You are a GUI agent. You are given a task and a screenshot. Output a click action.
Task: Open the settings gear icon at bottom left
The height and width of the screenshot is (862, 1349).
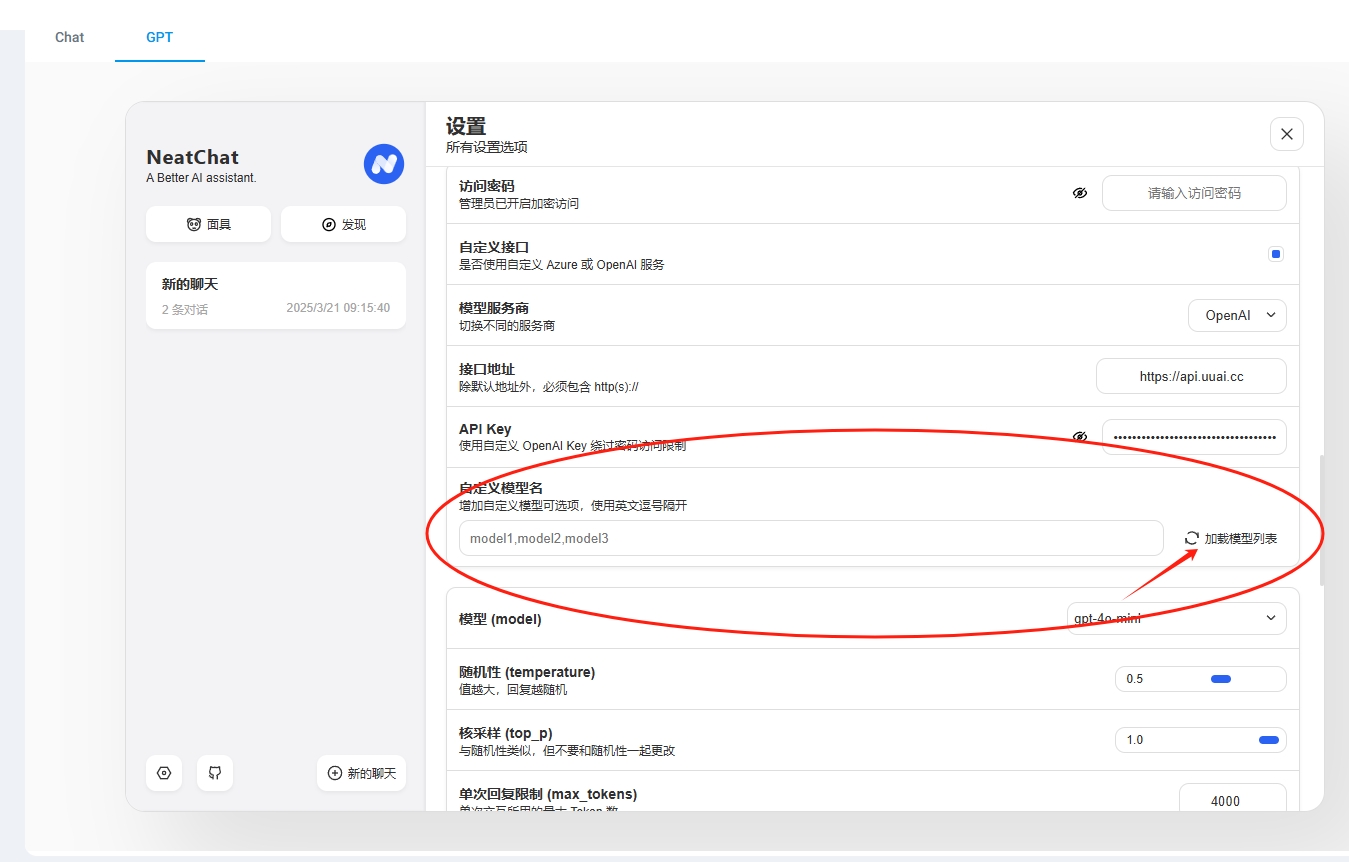[x=164, y=773]
